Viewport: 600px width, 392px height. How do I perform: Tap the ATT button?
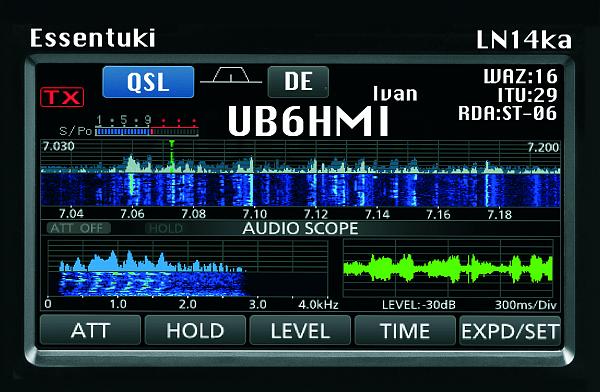[x=90, y=330]
